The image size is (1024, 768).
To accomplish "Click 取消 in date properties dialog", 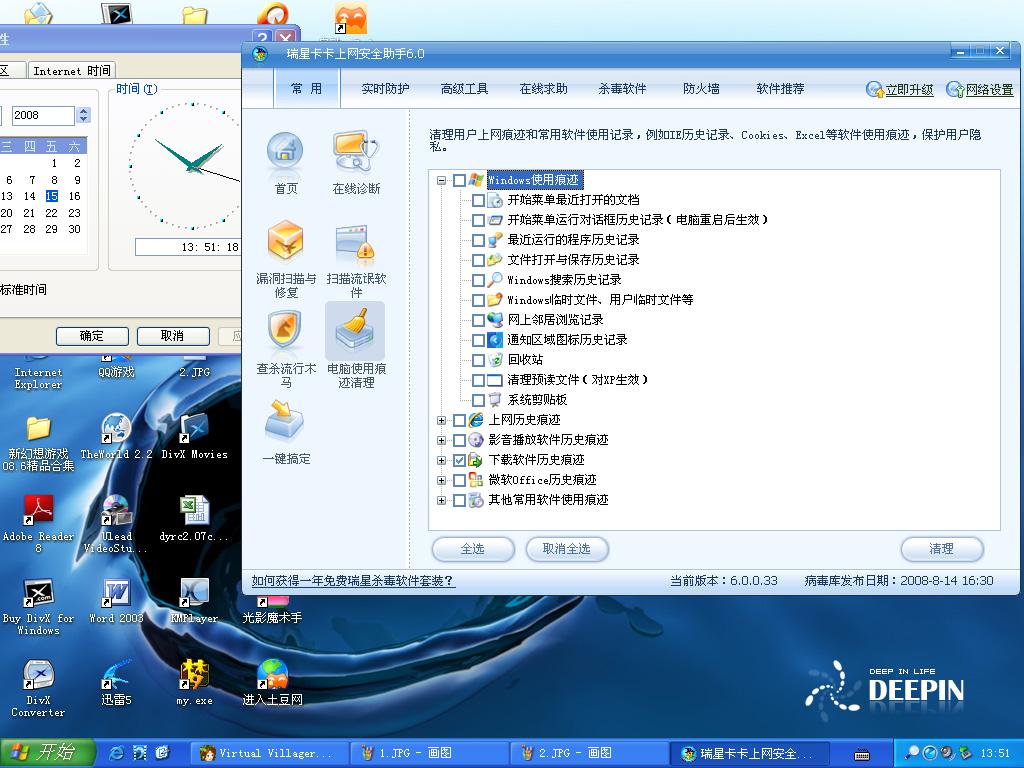I will click(x=173, y=336).
